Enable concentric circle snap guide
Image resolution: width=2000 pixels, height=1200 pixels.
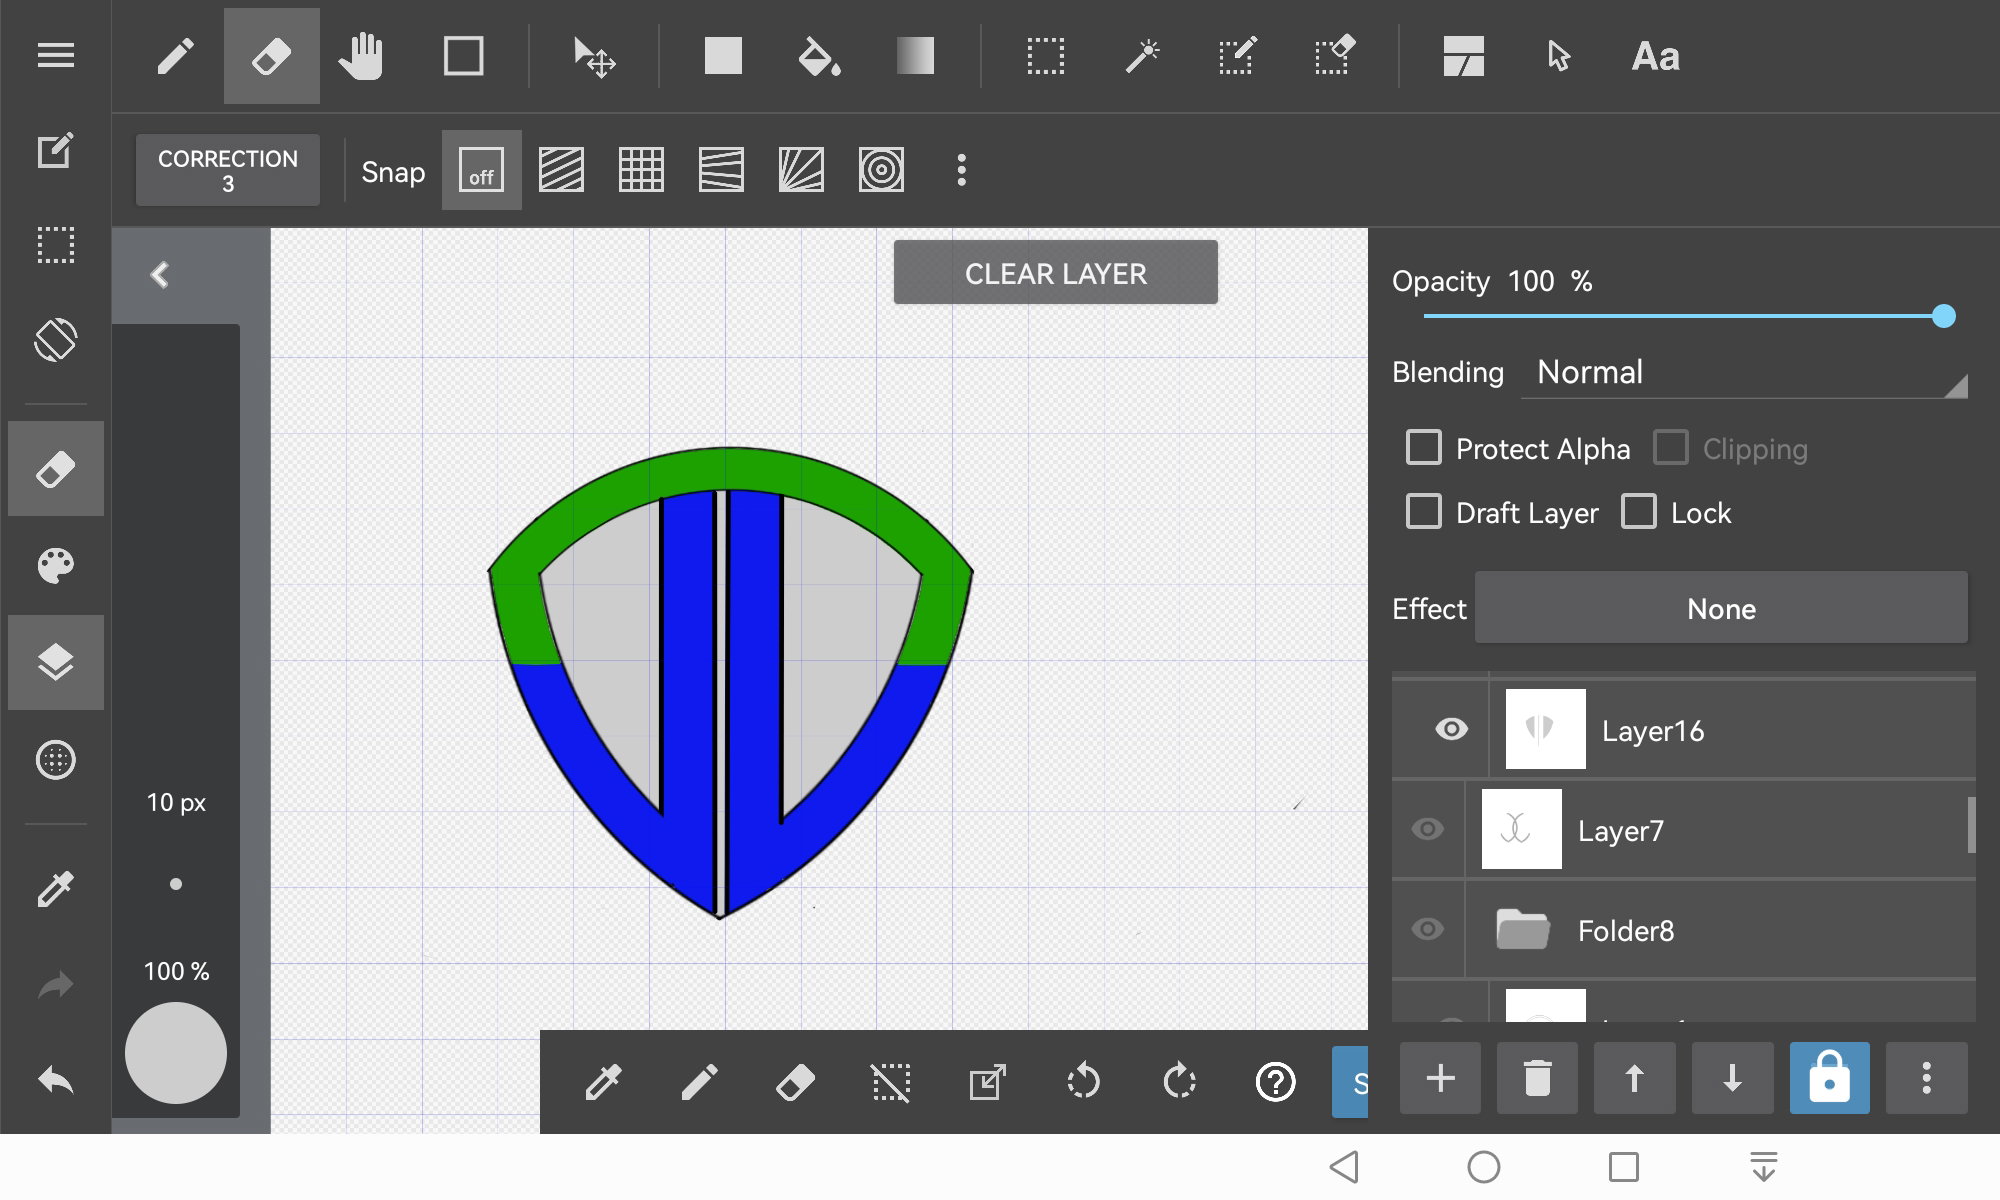pyautogui.click(x=881, y=170)
